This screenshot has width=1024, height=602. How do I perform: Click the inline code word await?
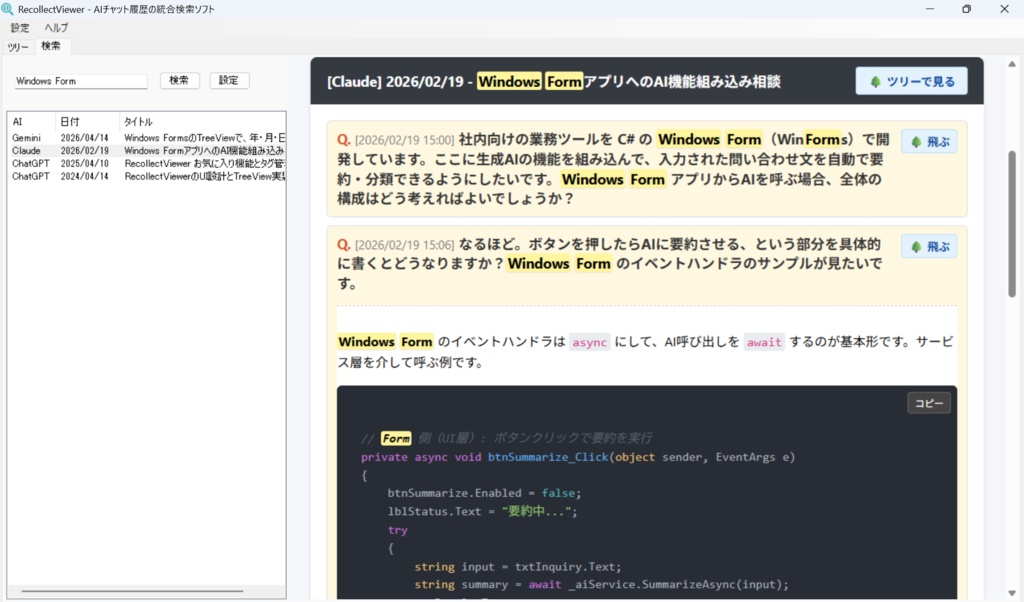point(764,343)
